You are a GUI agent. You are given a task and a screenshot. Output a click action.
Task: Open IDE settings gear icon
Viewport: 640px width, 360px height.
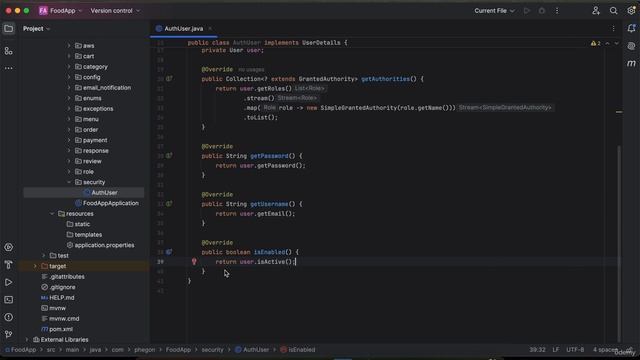coord(631,11)
